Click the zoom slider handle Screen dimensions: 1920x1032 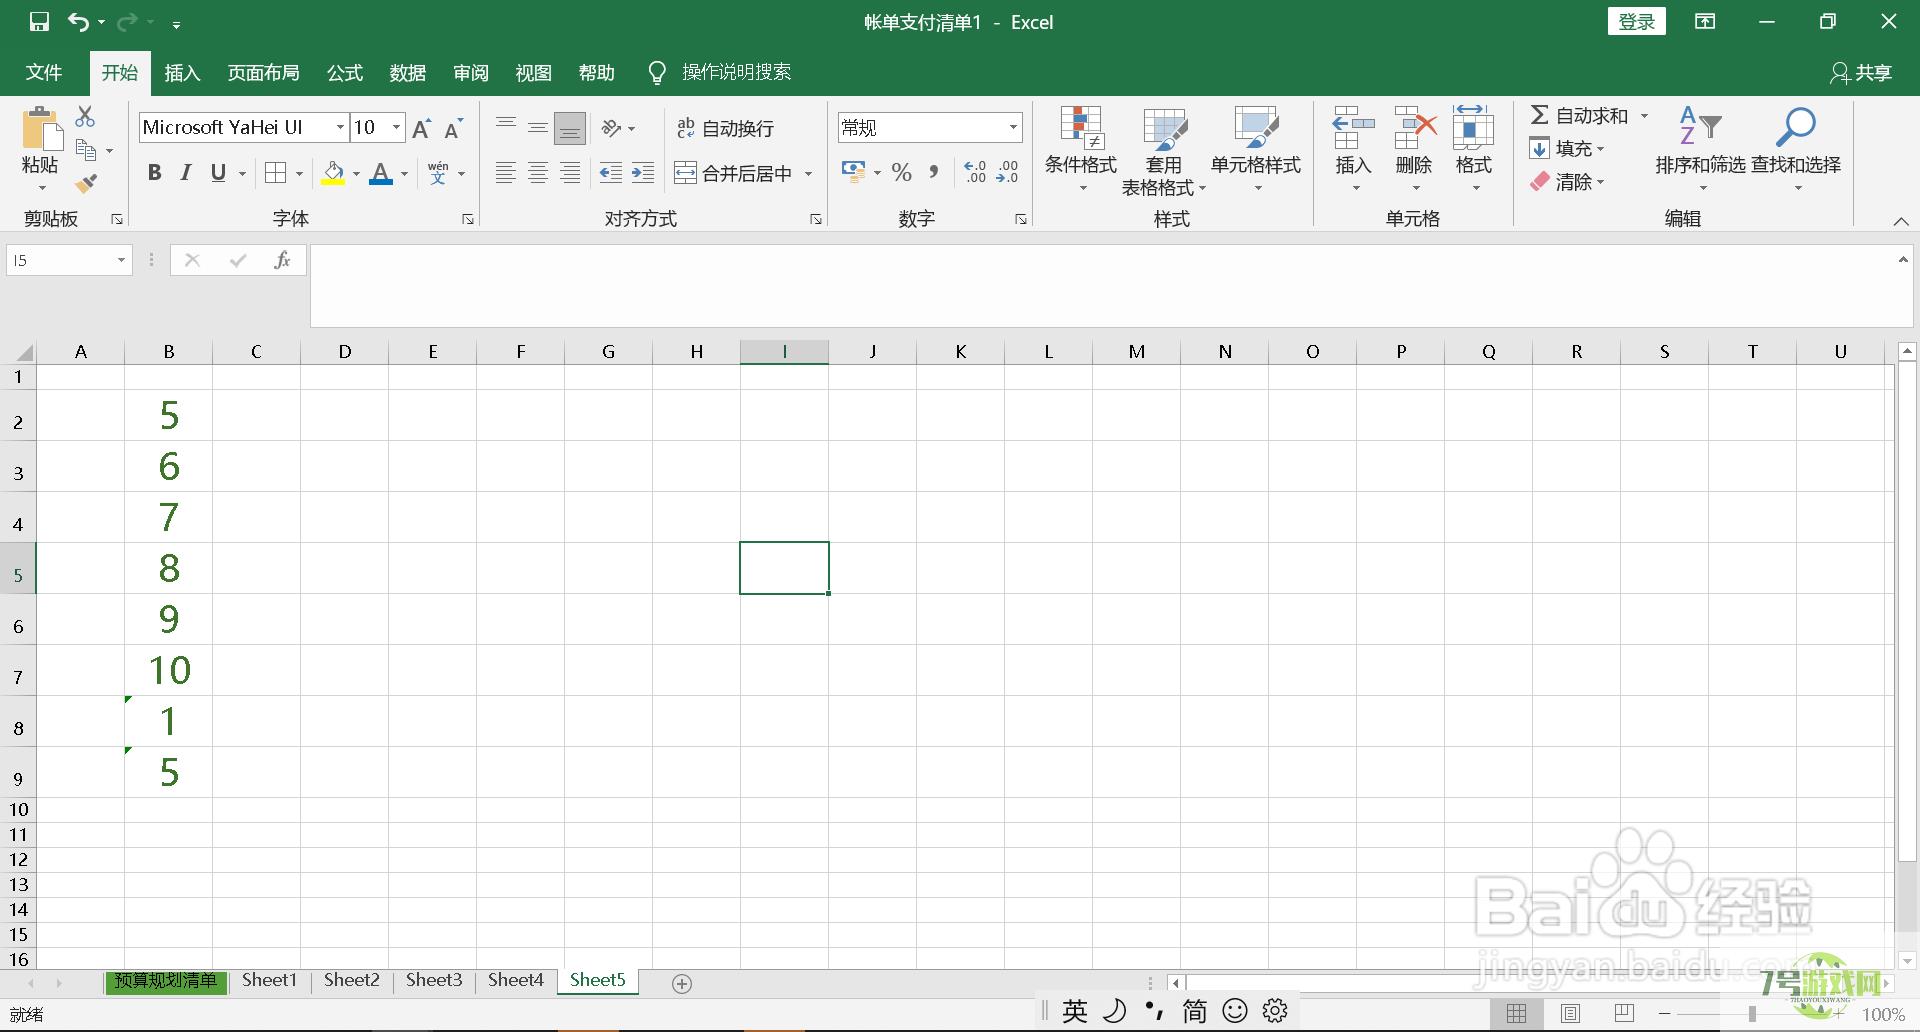click(1752, 1013)
